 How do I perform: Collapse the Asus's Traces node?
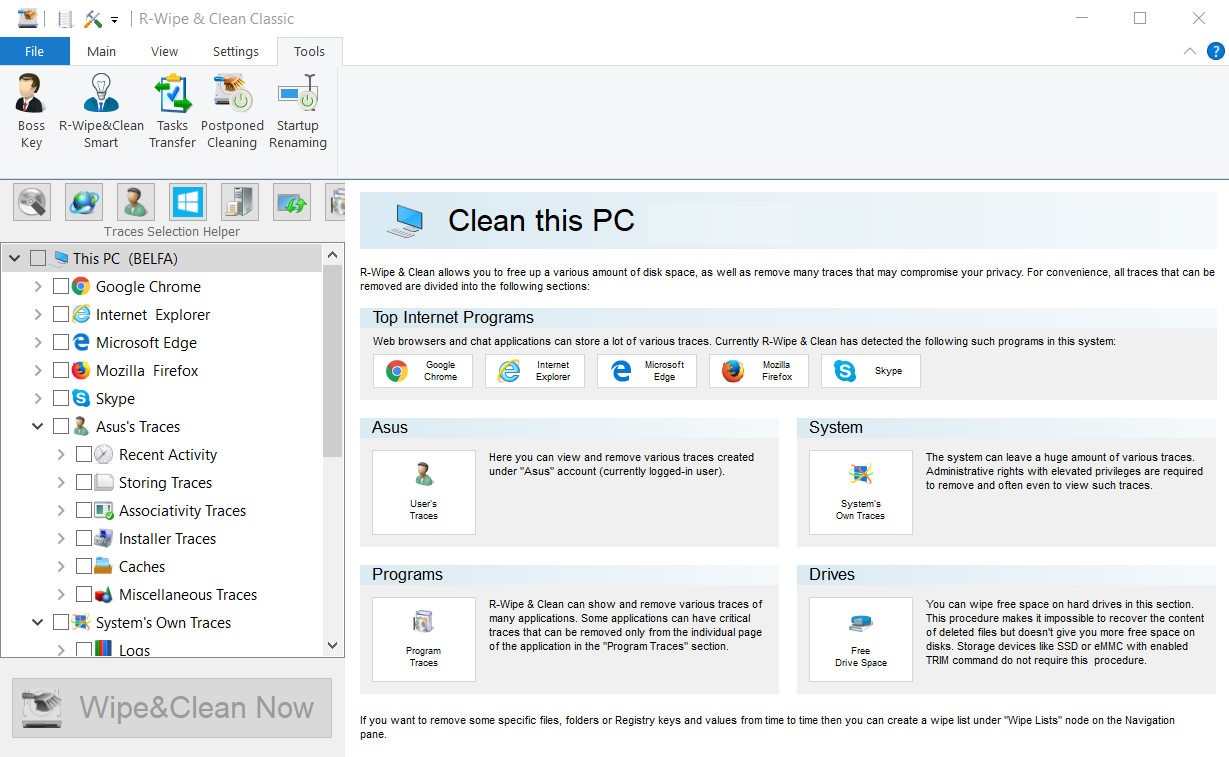38,426
